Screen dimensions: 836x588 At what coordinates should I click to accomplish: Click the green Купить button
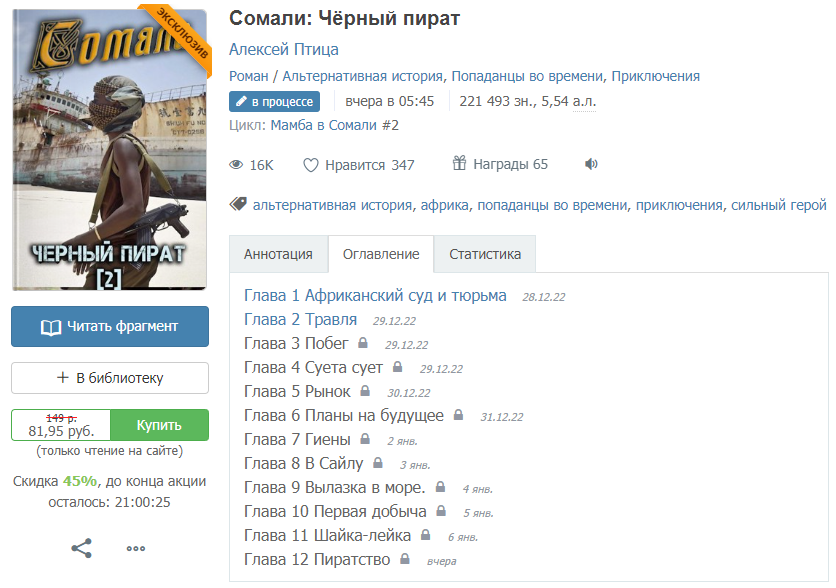click(159, 425)
